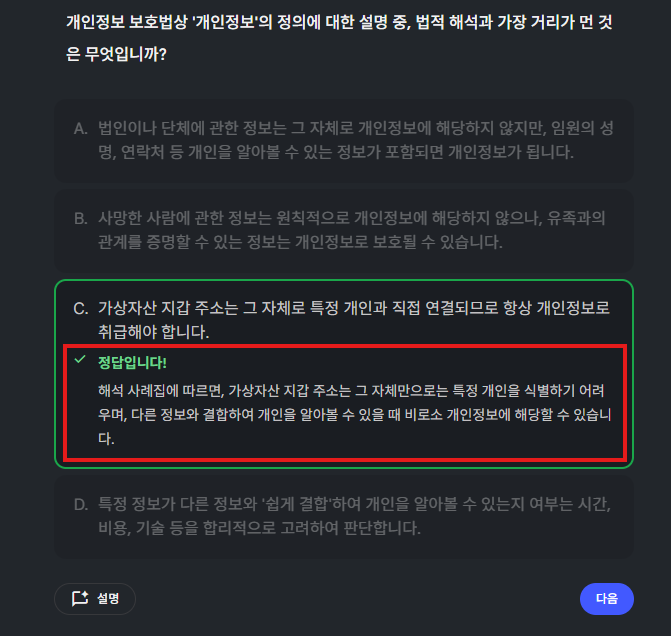Open the 설명 explanation button
671x636 pixels.
click(95, 598)
